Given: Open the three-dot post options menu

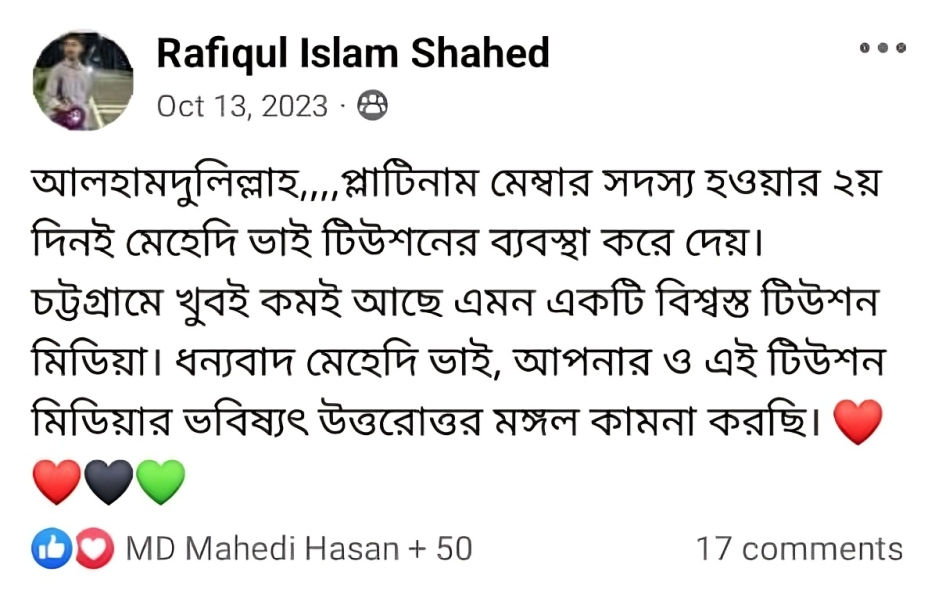Looking at the screenshot, I should pos(883,48).
